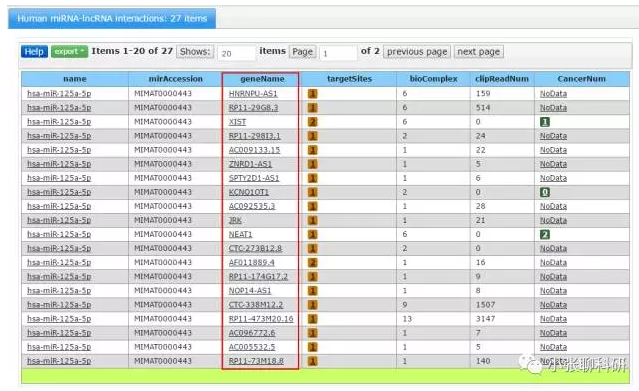Open the JRK gene link
The image size is (639, 391).
(235, 220)
